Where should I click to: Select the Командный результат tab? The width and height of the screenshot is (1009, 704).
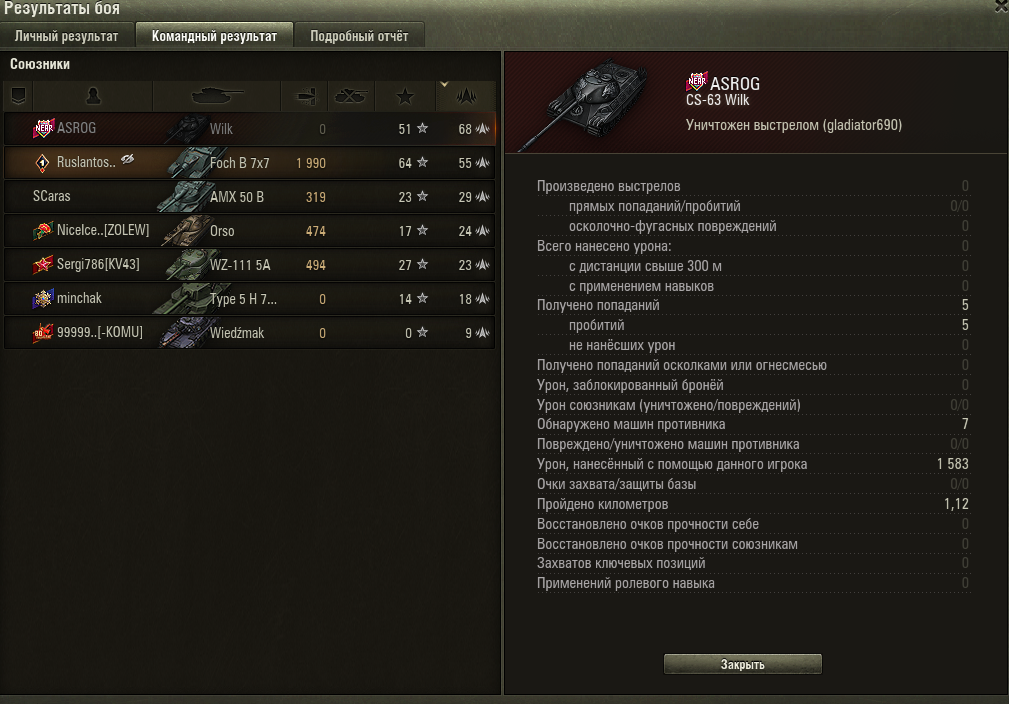tap(214, 36)
